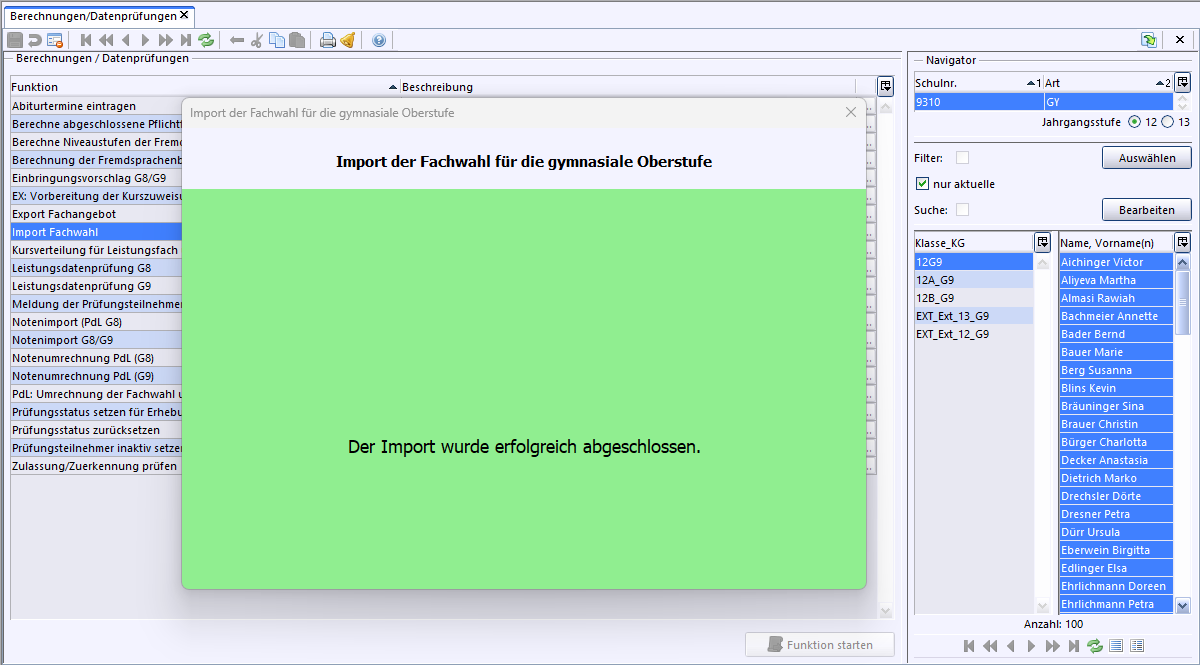This screenshot has width=1200, height=665.
Task: Click the yellow notification bell icon
Action: pos(348,40)
